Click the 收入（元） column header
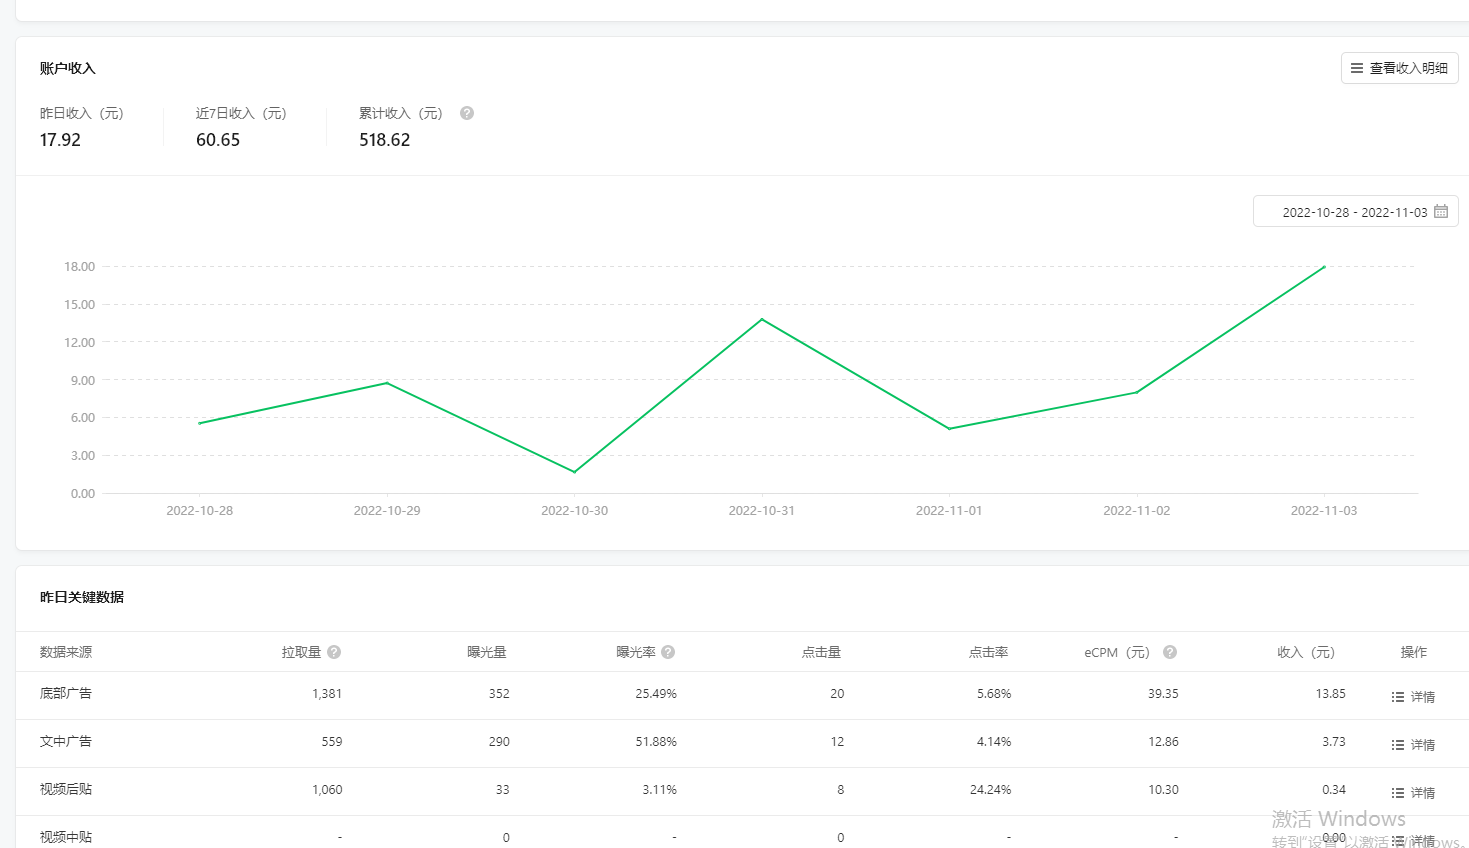 click(1306, 652)
